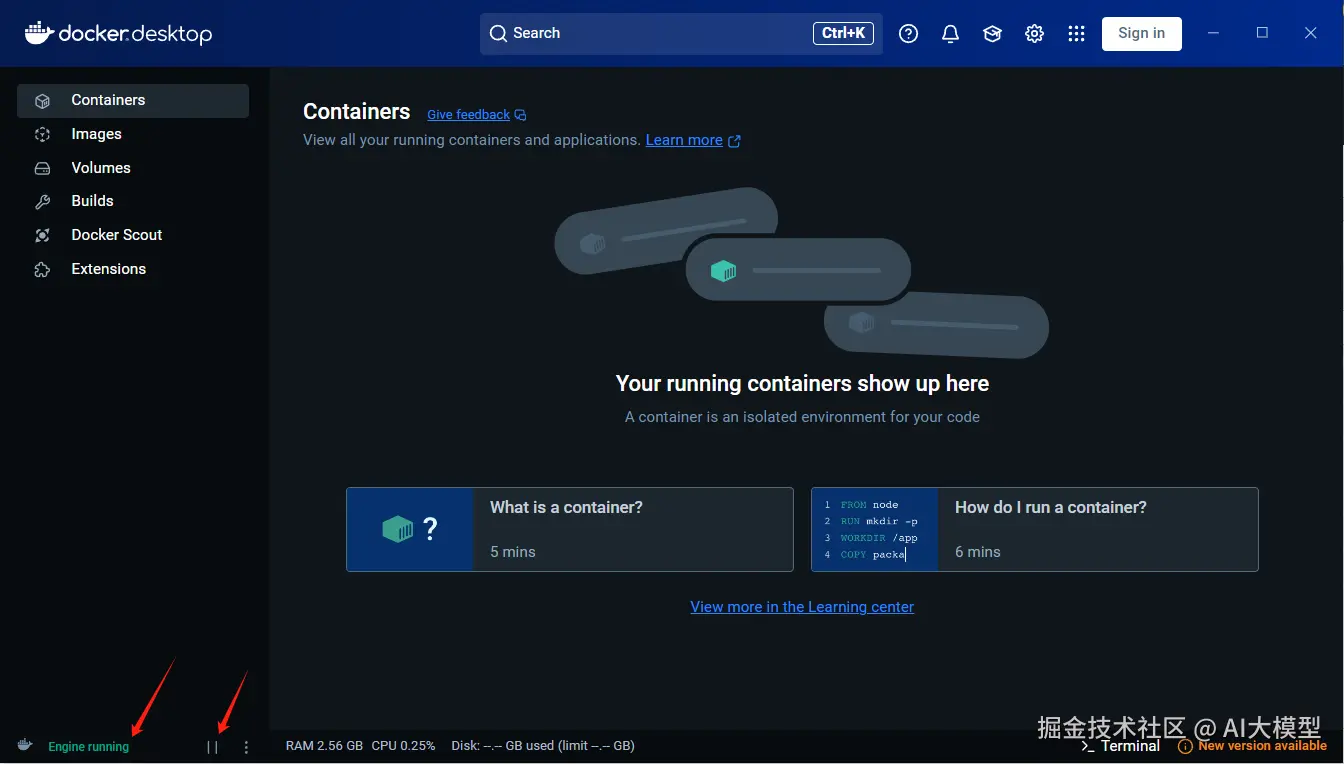Viewport: 1344px width, 764px height.
Task: Click the Extensions puzzle icon in sidebar
Action: [x=42, y=269]
